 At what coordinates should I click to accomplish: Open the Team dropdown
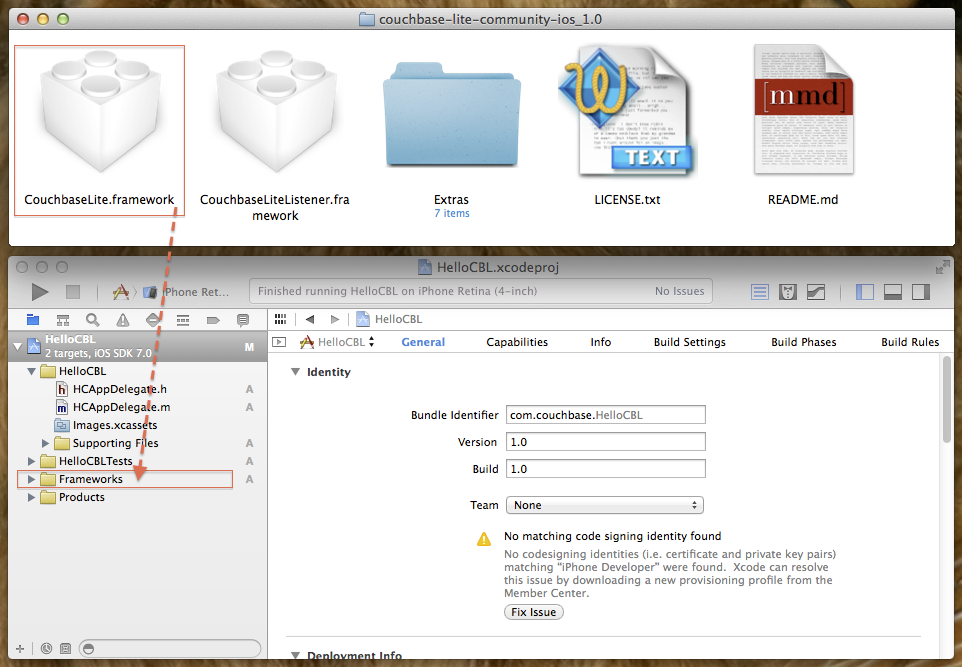point(605,505)
